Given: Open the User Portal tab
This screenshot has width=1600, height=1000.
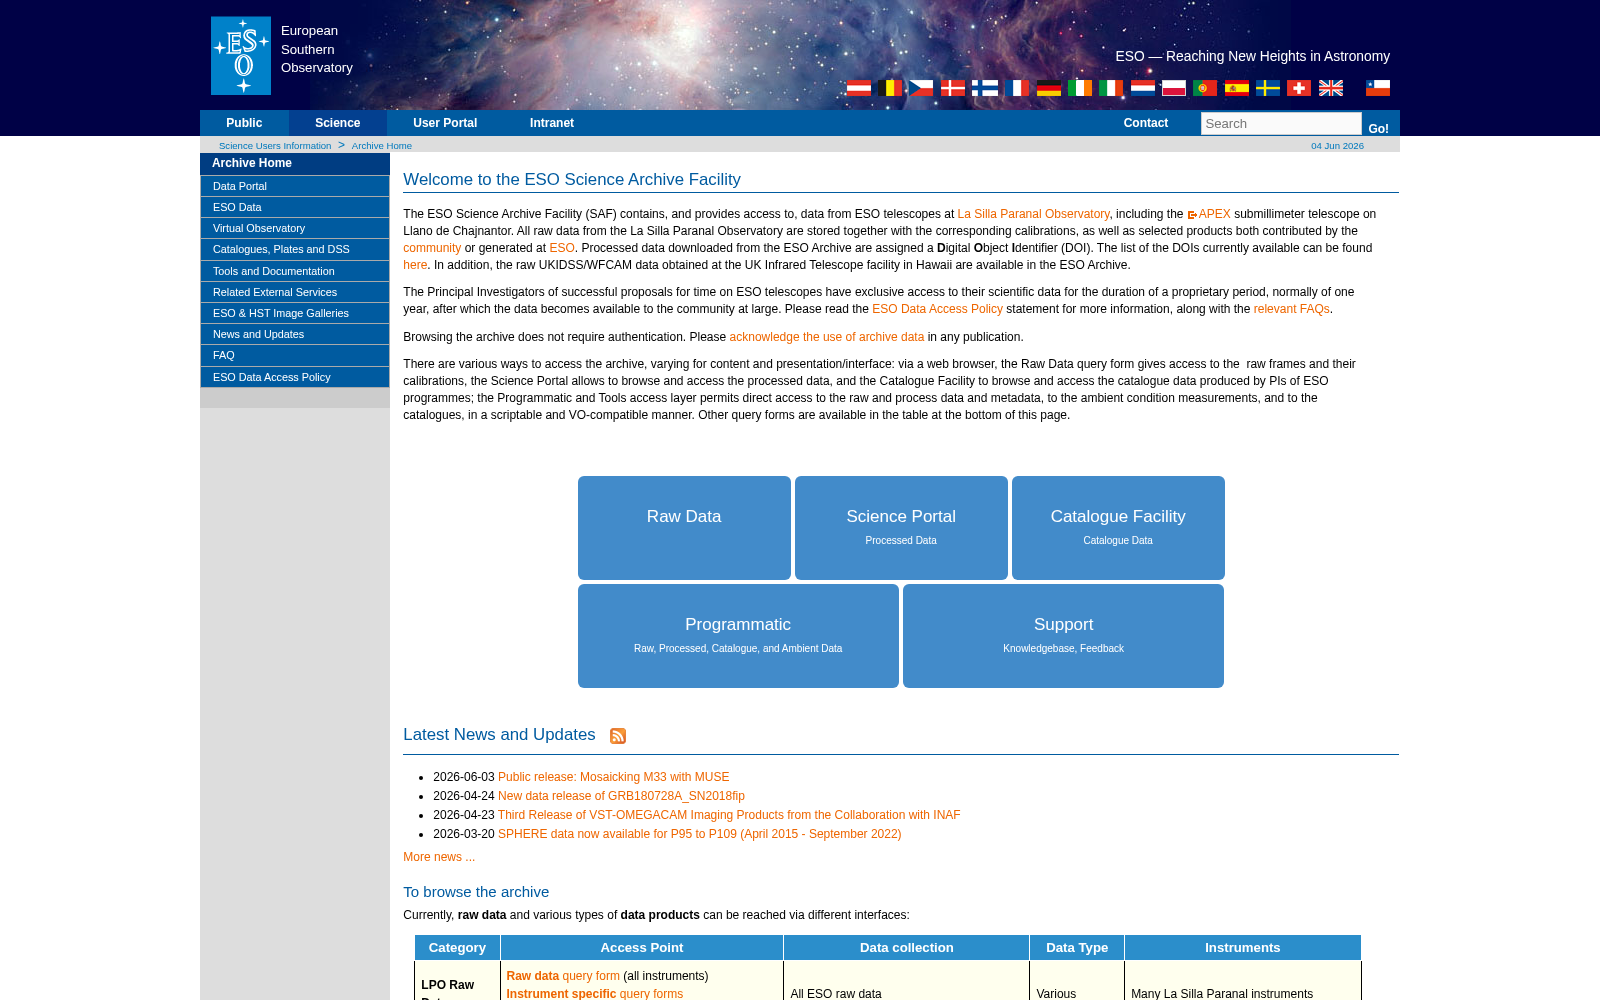Looking at the screenshot, I should click(x=445, y=123).
